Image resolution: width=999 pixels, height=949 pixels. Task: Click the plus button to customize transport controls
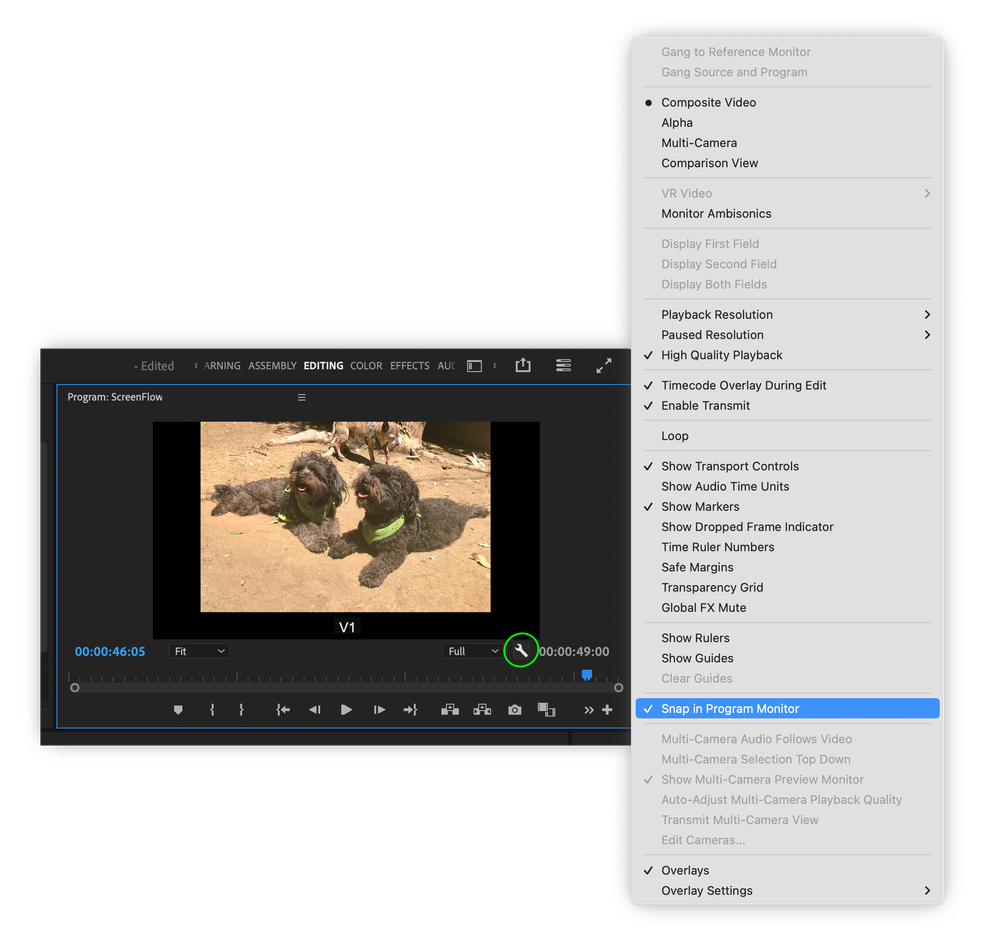click(607, 709)
